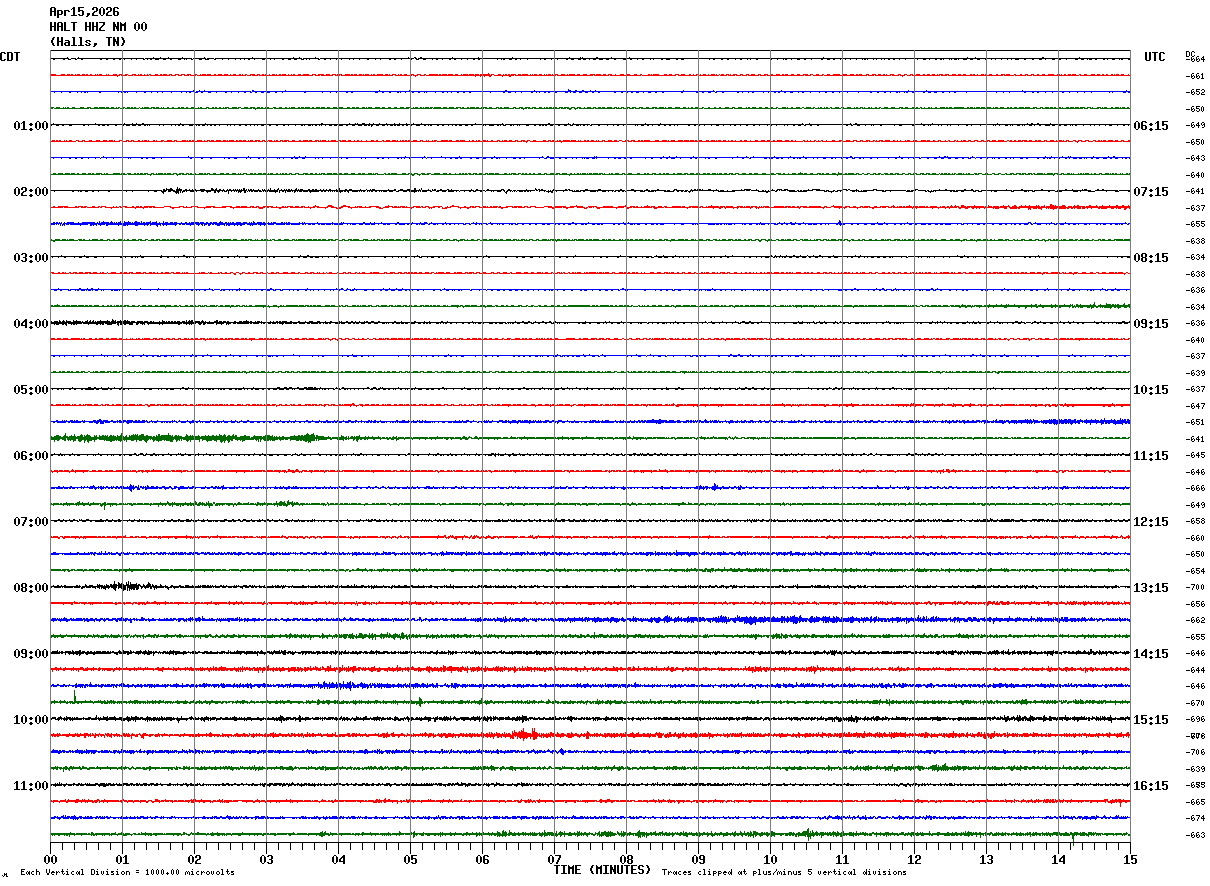
Task: Select the 08:15 UTC time label
Action: [1151, 258]
